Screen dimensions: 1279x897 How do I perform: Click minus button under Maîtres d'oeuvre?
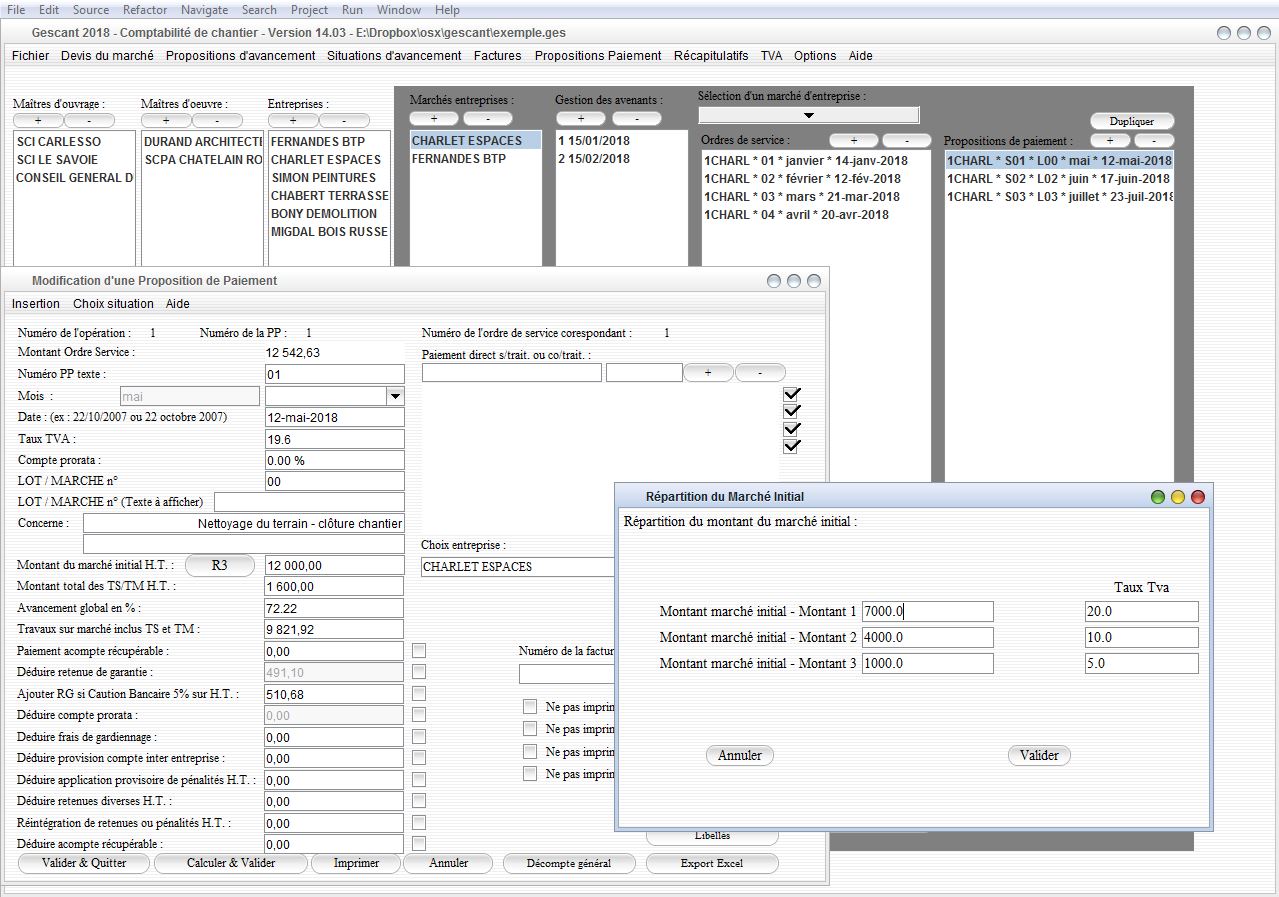(216, 121)
